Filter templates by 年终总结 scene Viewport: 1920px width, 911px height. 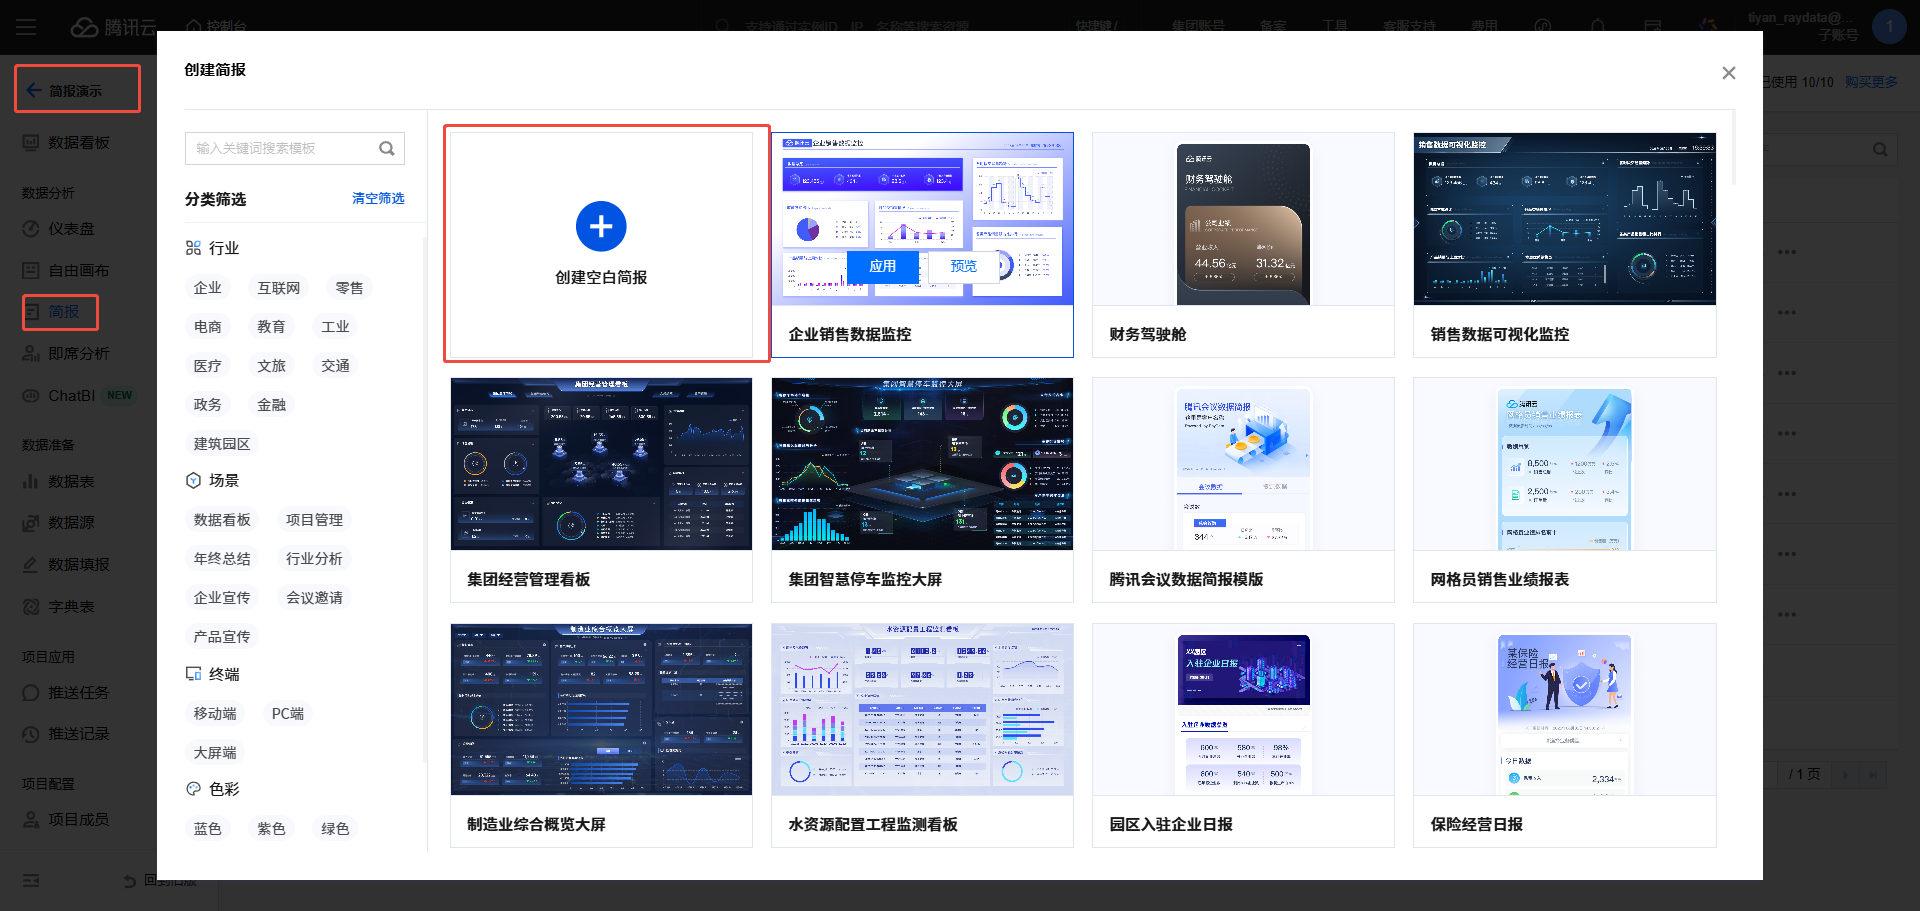222,559
